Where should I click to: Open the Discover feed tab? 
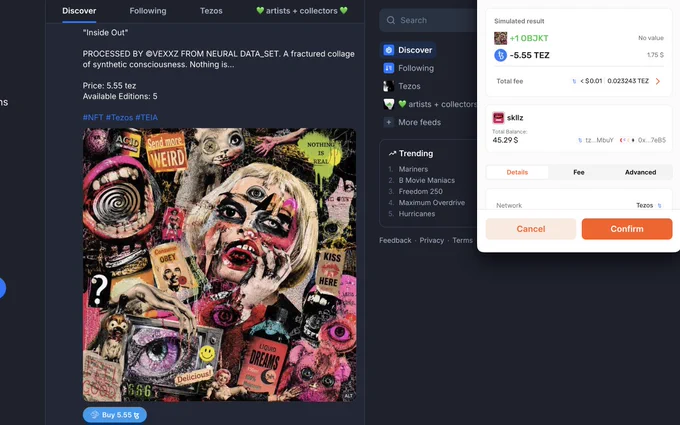(x=79, y=11)
